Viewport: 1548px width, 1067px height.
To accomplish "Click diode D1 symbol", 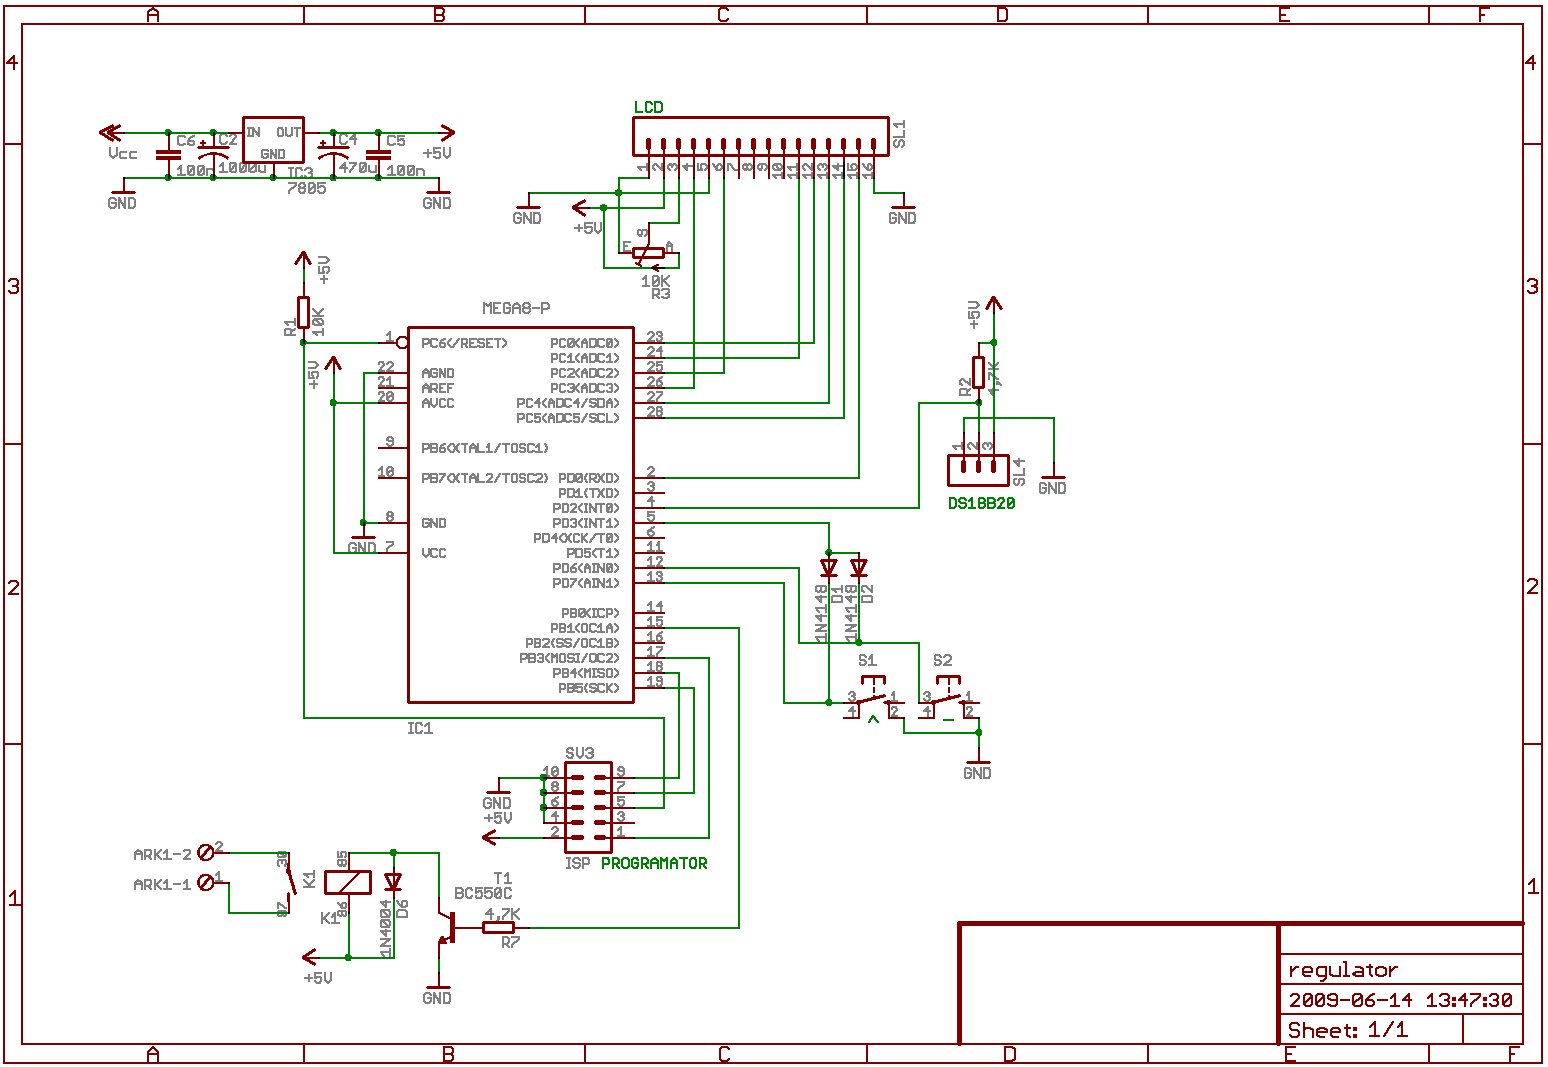I will [828, 568].
